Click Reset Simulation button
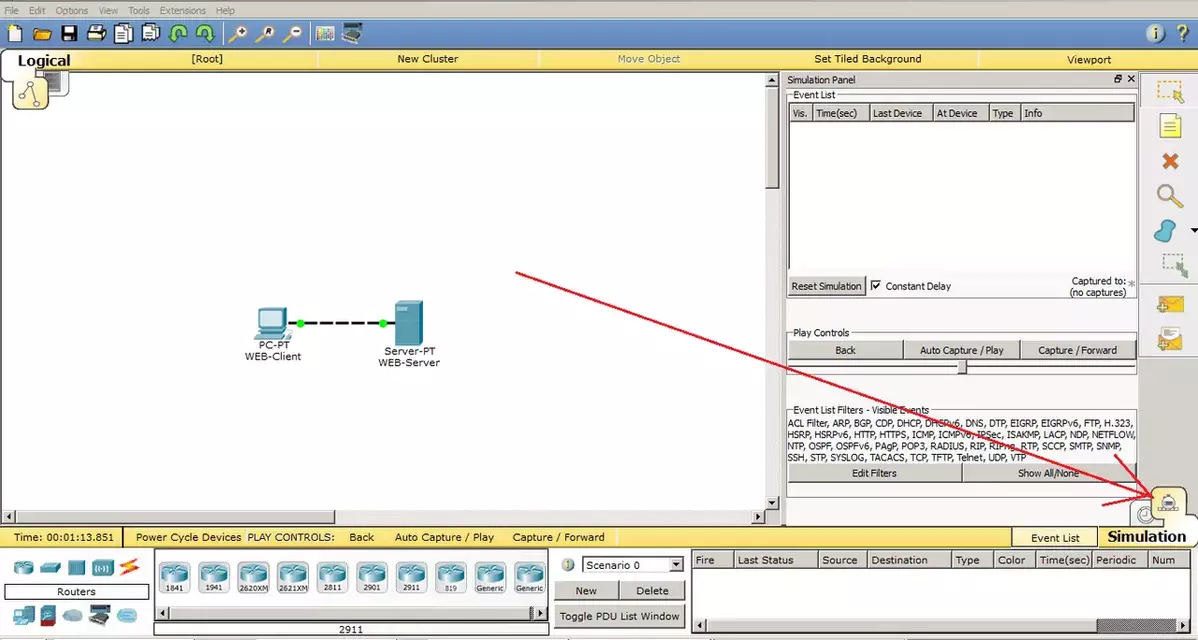 [x=826, y=286]
